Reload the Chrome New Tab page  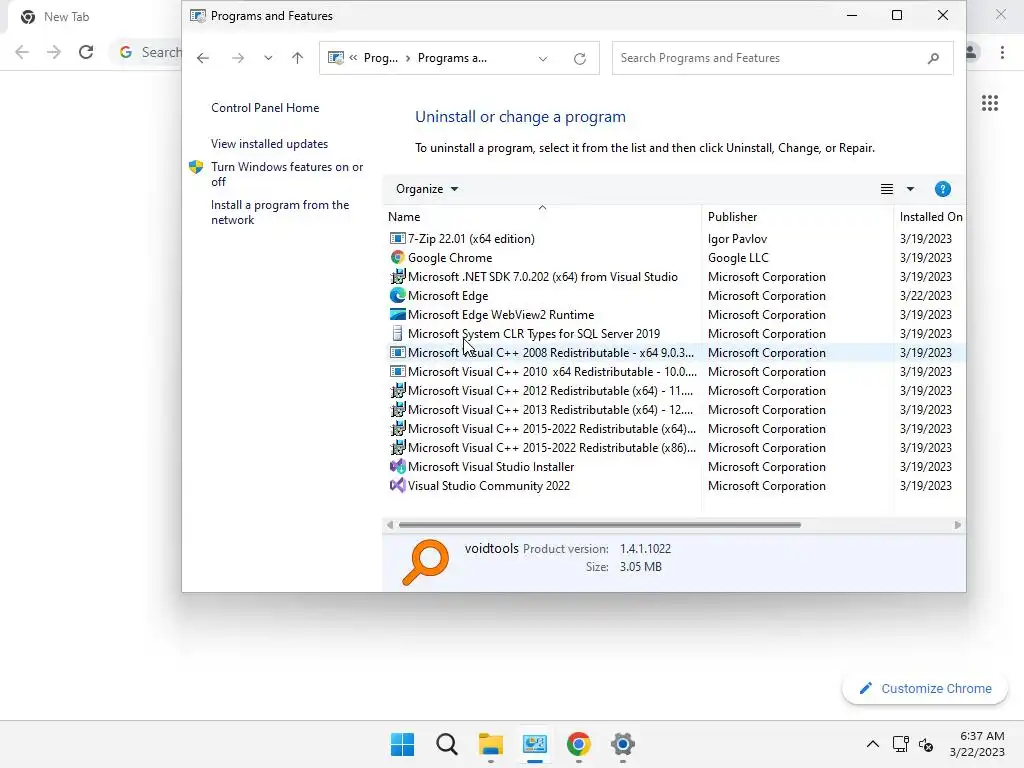pos(86,52)
